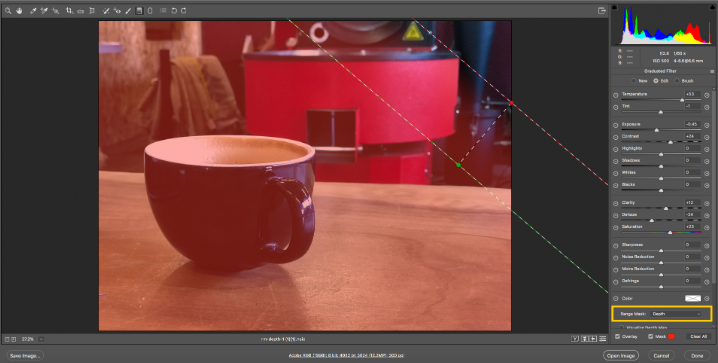
Task: Click the Save Image button
Action: point(25,356)
